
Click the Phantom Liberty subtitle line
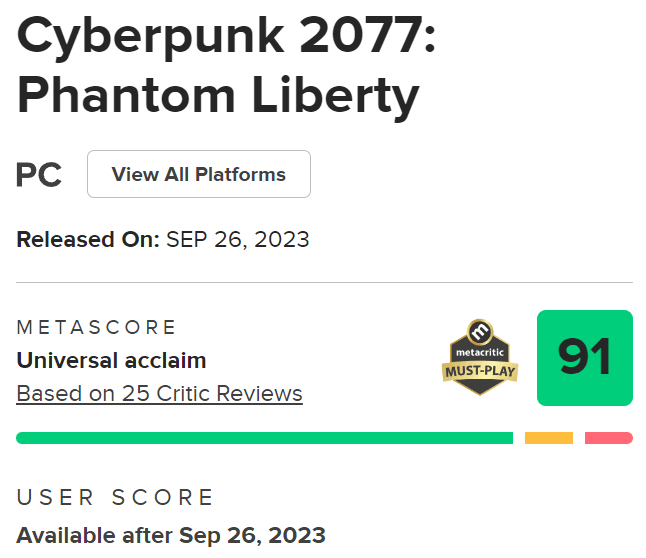(x=218, y=96)
